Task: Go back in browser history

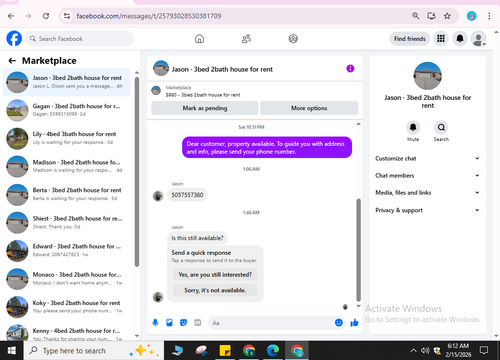Action: [x=11, y=16]
